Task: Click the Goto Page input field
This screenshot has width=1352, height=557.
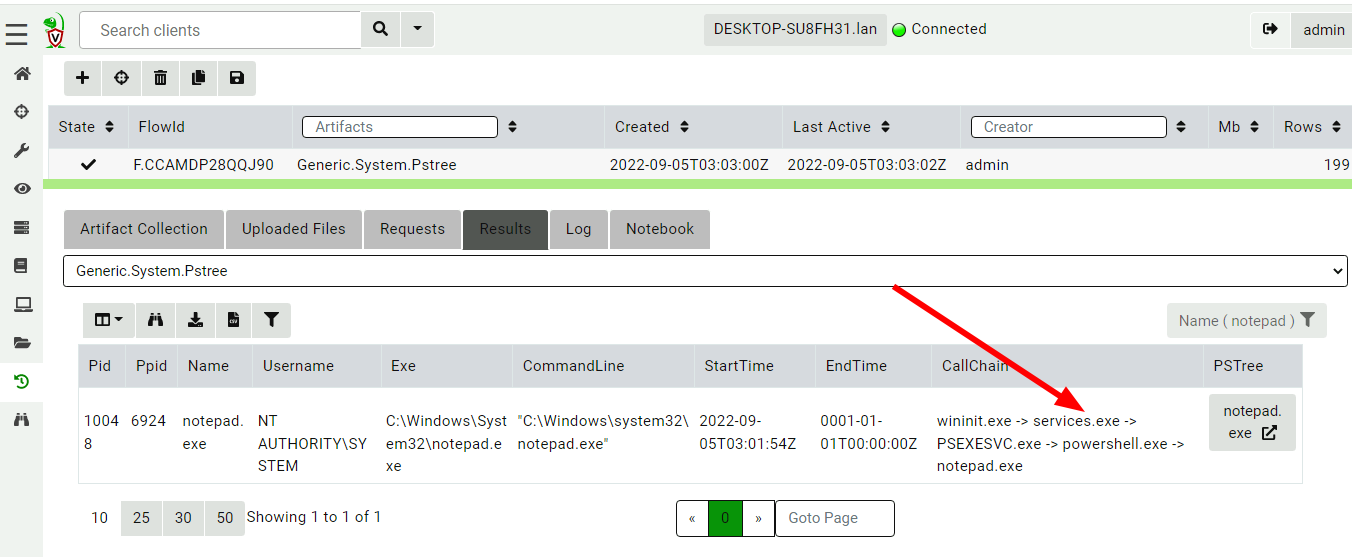Action: (834, 518)
